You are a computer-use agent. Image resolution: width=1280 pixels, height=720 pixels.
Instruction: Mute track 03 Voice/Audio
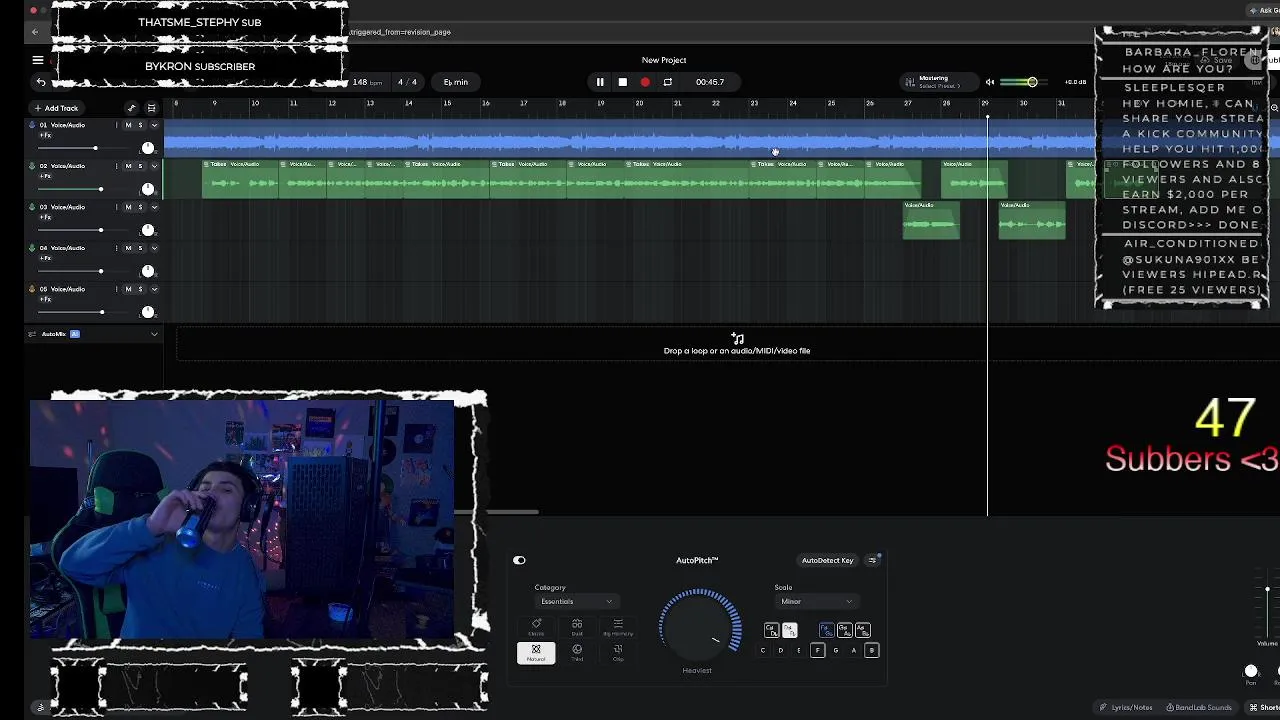click(x=128, y=207)
